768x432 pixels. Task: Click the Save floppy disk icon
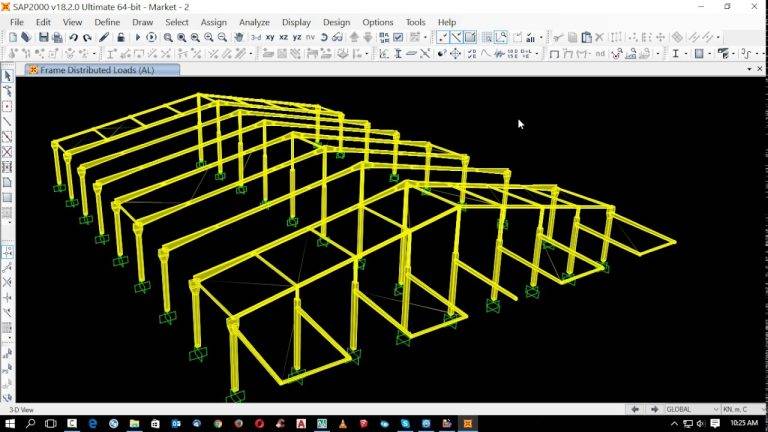coord(42,38)
